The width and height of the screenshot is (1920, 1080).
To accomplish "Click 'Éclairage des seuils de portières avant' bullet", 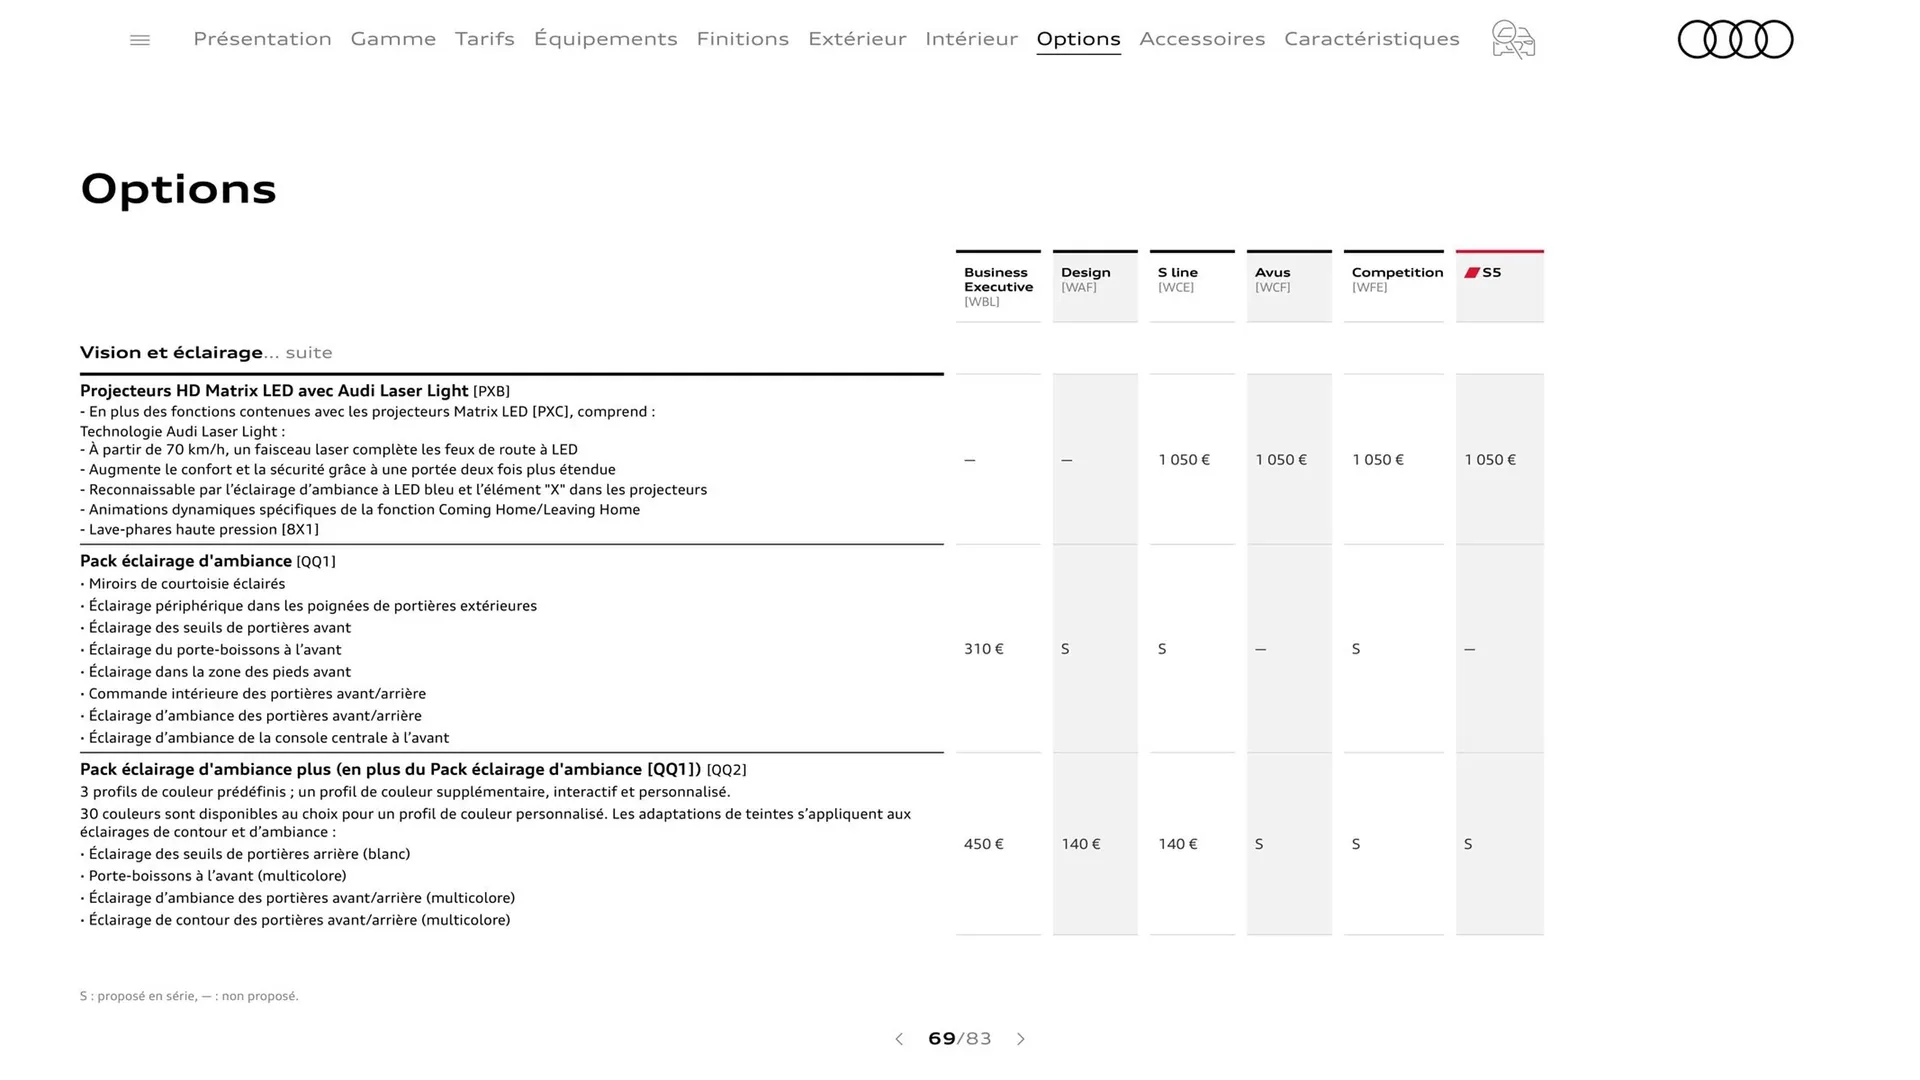I will (216, 628).
